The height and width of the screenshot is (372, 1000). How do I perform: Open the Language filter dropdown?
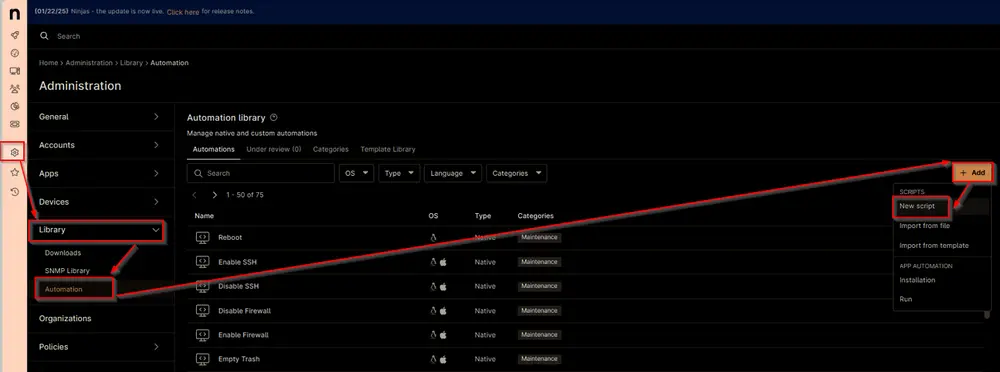453,173
